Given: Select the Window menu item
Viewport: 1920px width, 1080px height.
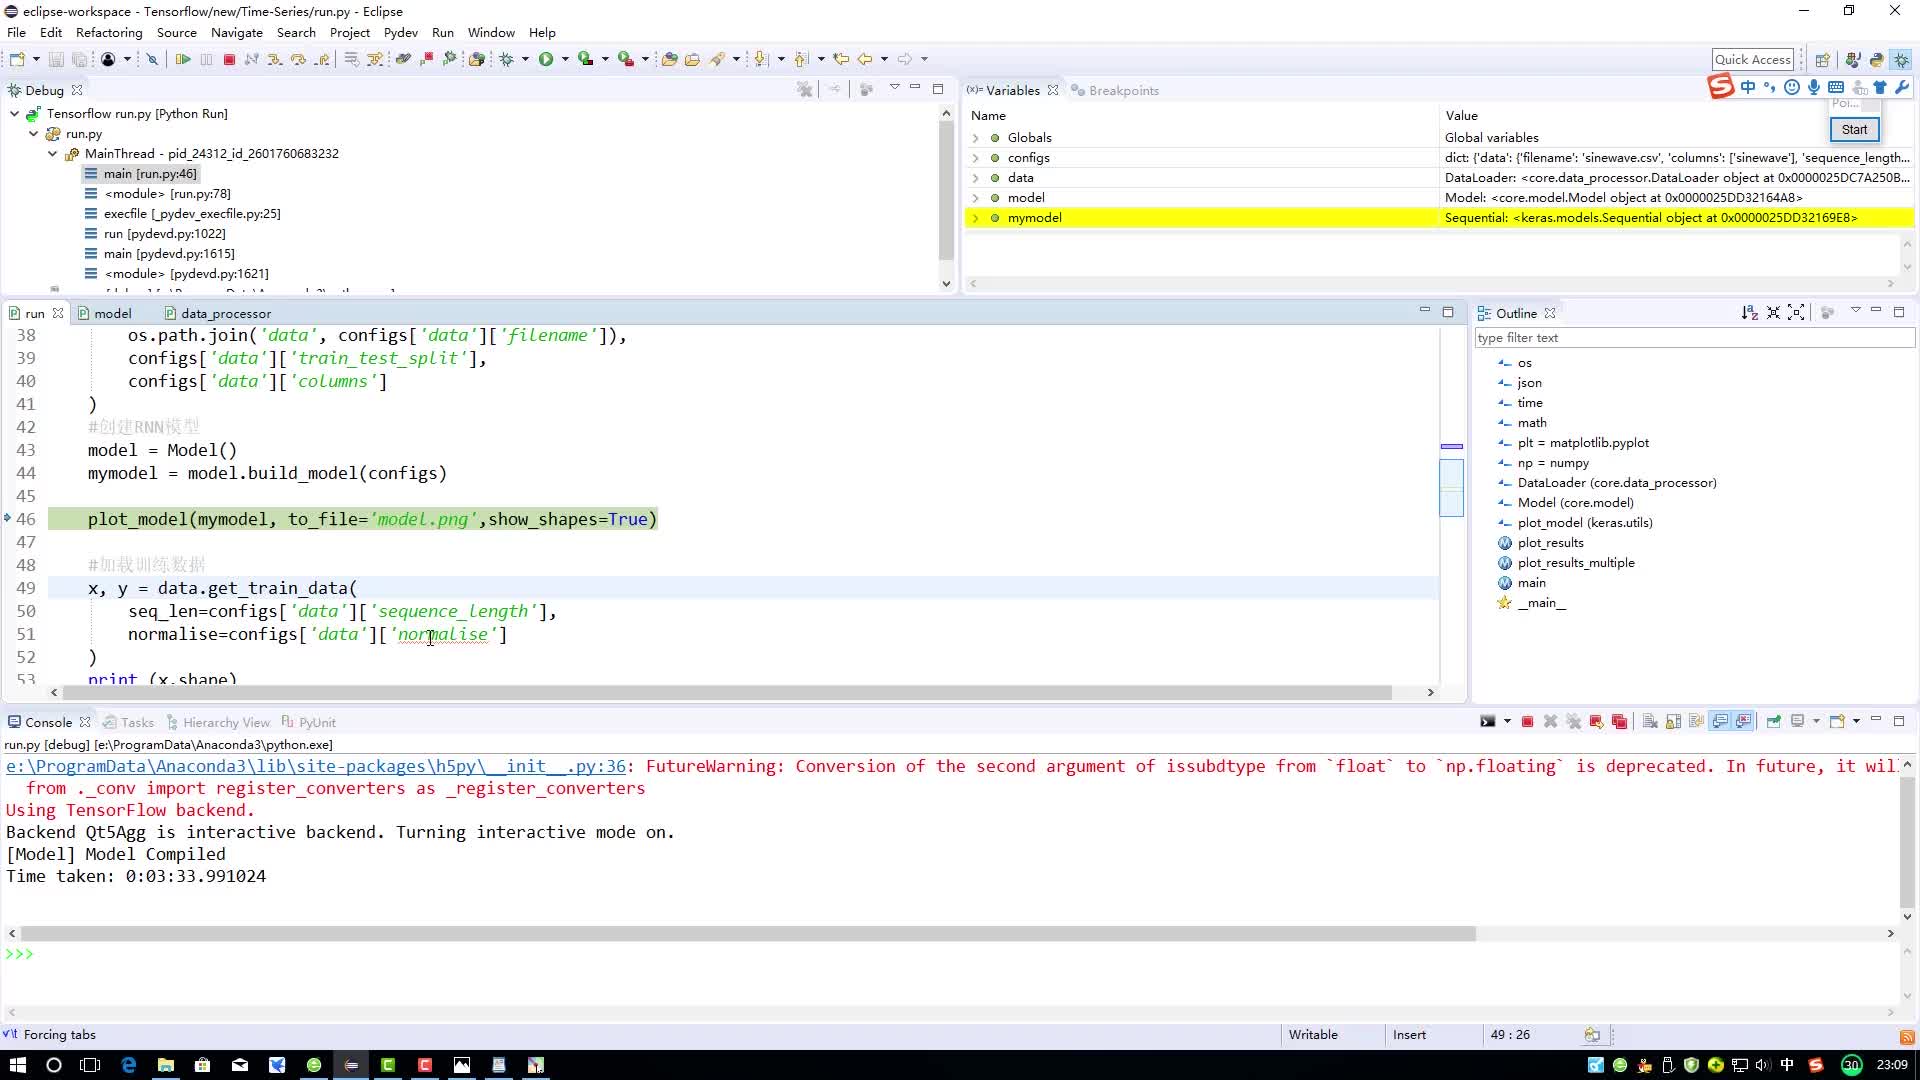Looking at the screenshot, I should (489, 32).
